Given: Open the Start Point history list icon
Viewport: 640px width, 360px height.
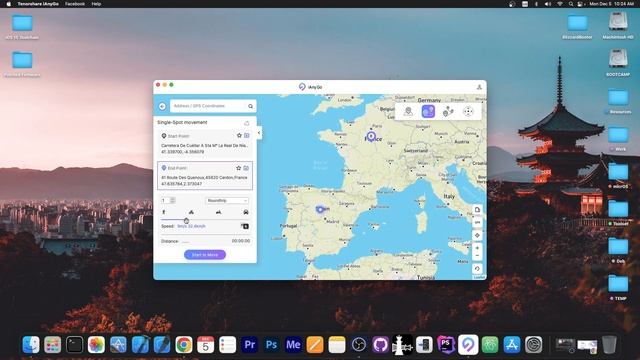Looking at the screenshot, I should pyautogui.click(x=247, y=136).
